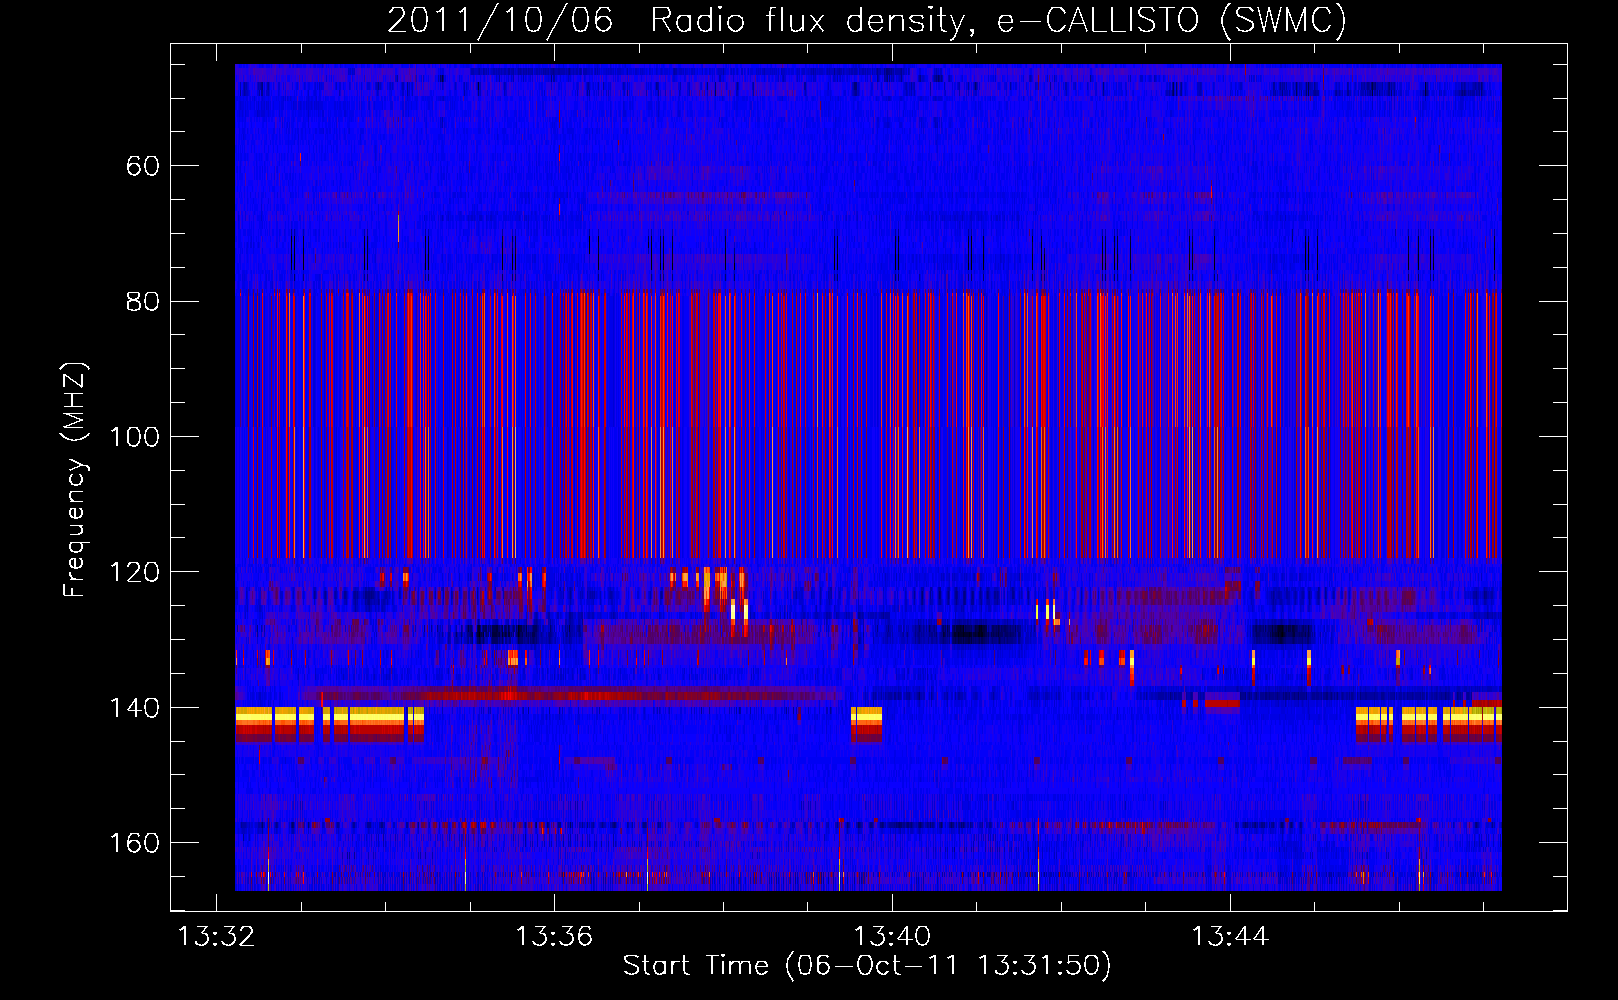
Task: Click the date '2011/10/06' in the title
Action: (500, 20)
